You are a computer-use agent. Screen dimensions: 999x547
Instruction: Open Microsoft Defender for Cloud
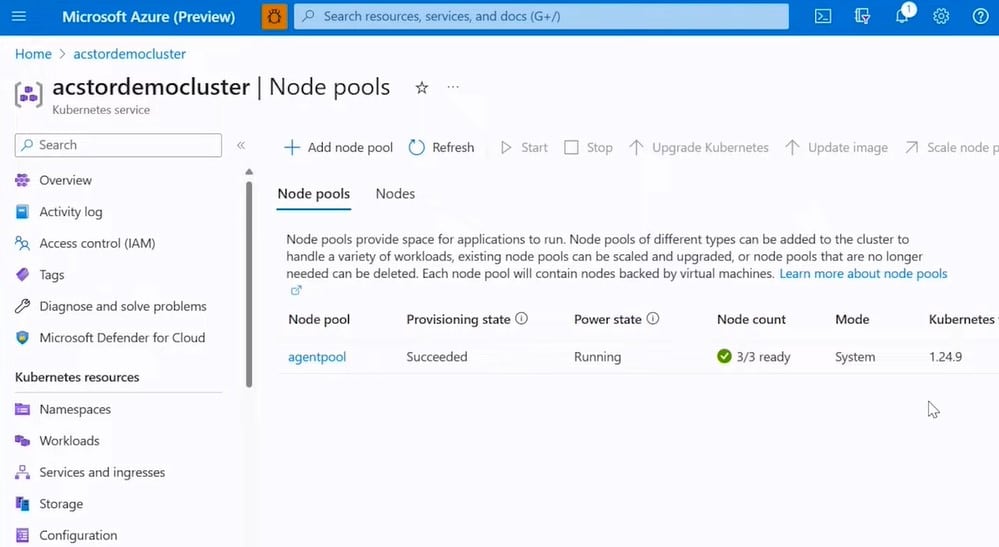point(122,337)
